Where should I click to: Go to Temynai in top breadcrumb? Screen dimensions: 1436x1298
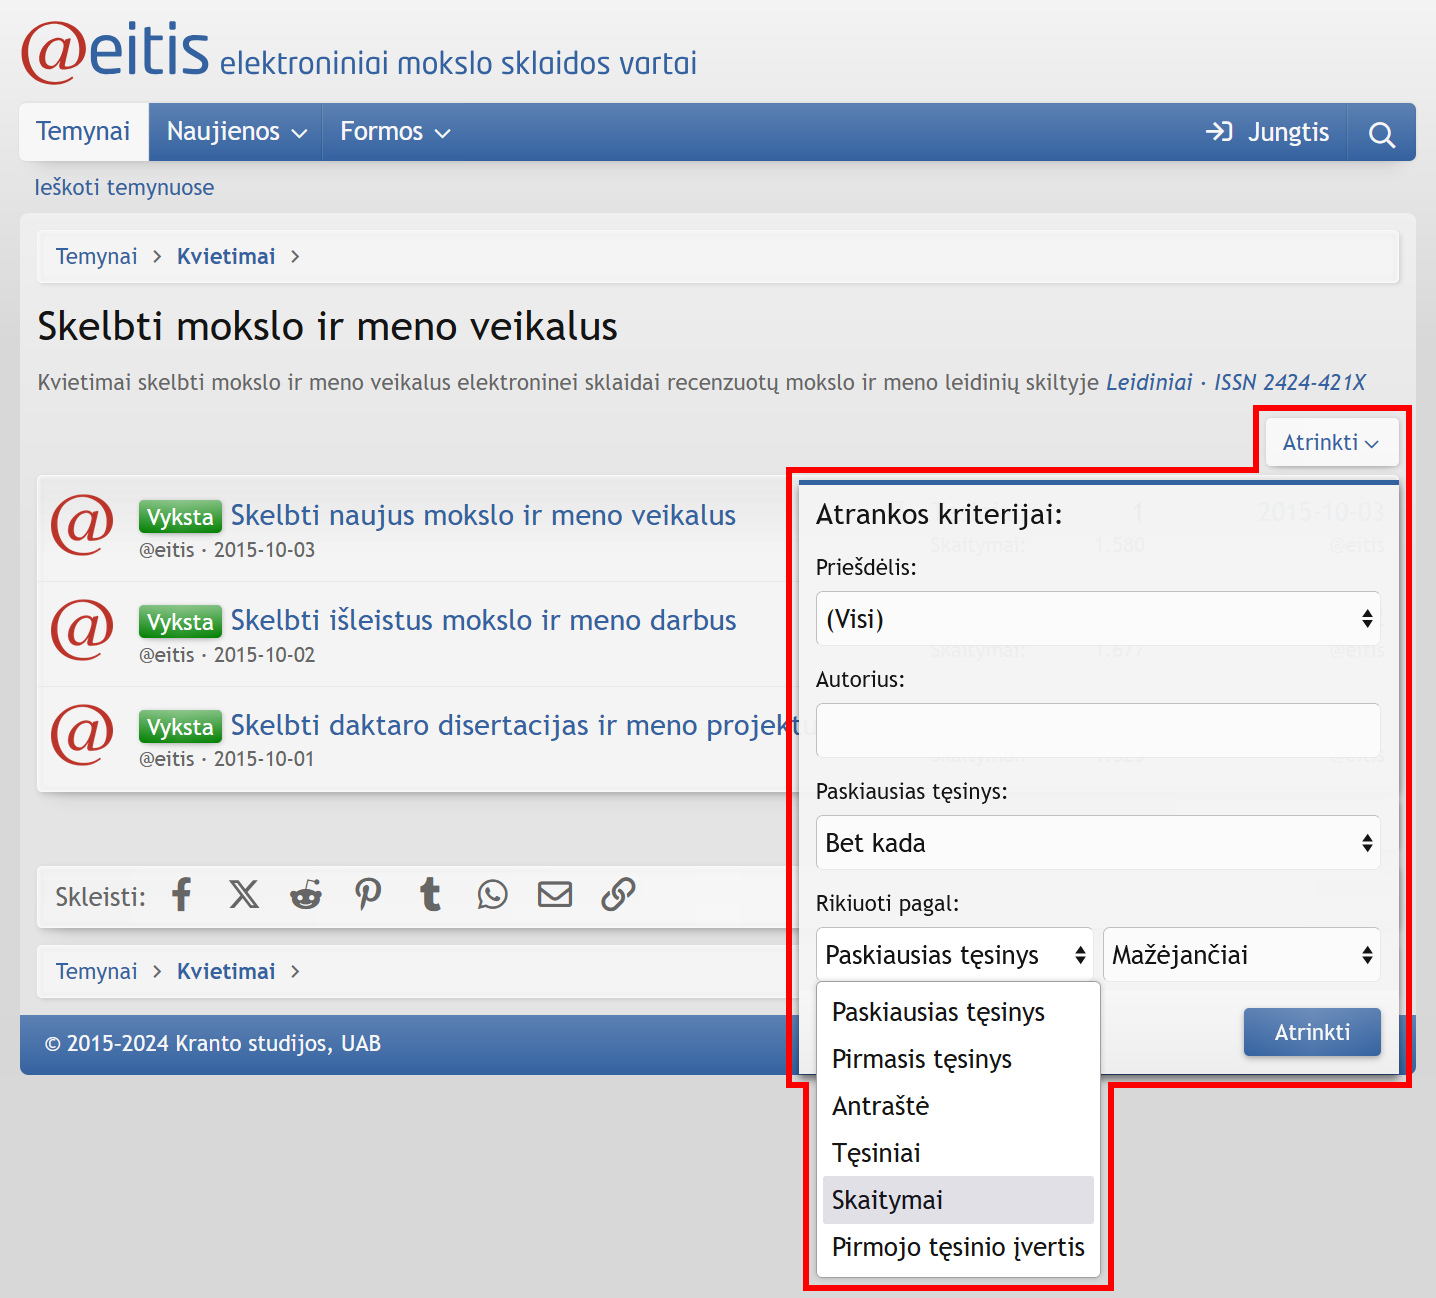[x=96, y=257]
